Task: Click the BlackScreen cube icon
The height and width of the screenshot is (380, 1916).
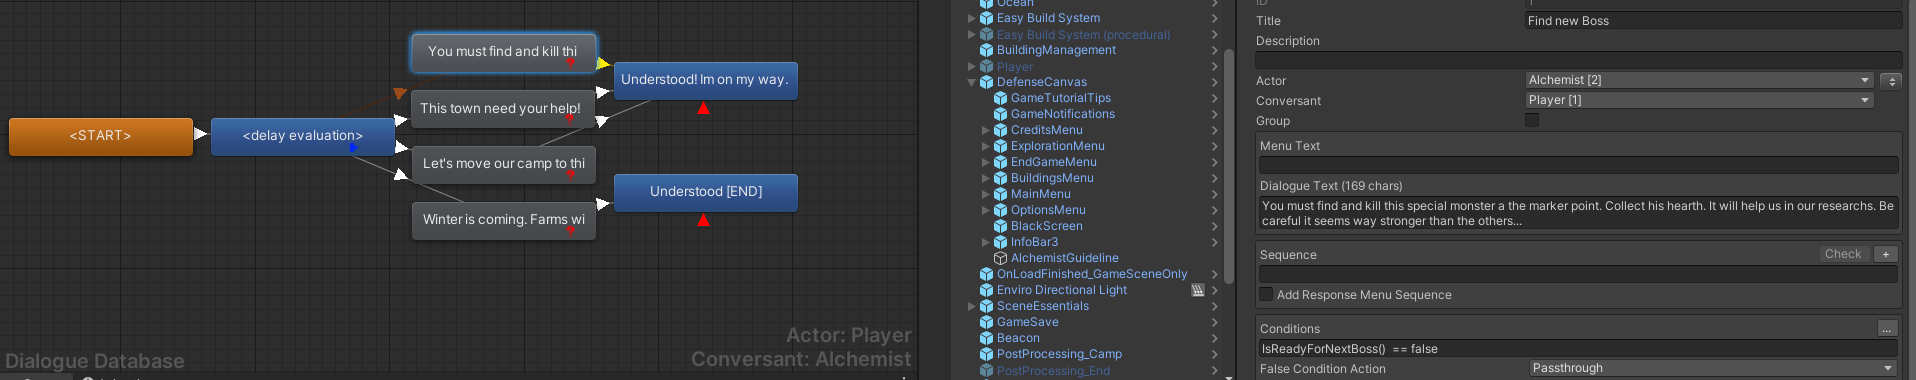Action: click(x=1000, y=226)
